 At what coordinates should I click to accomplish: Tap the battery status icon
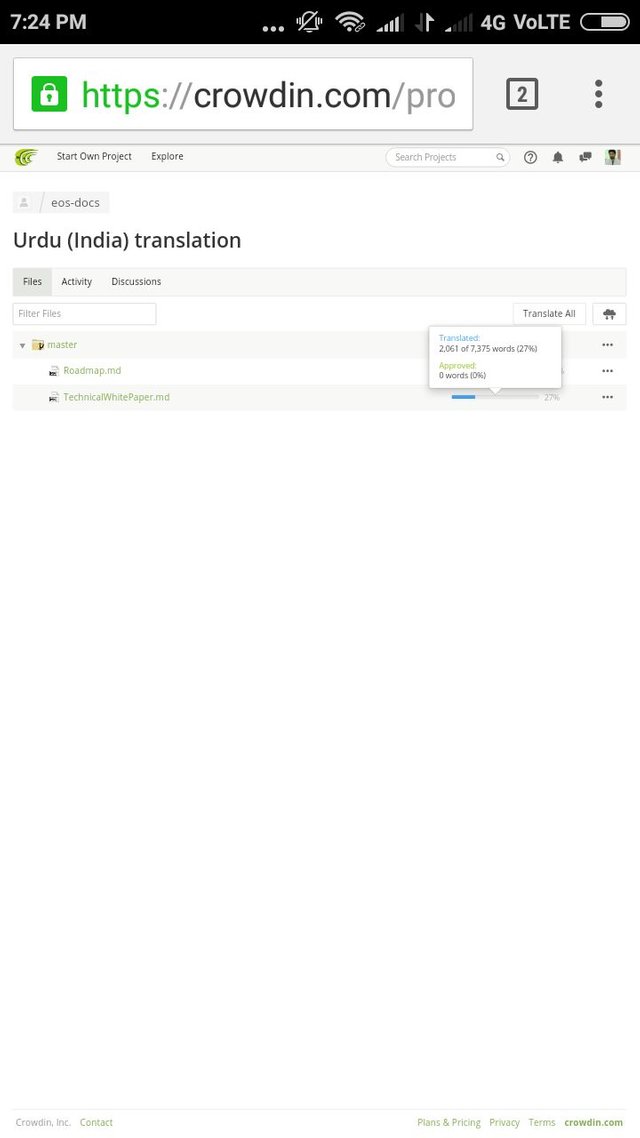(x=604, y=22)
